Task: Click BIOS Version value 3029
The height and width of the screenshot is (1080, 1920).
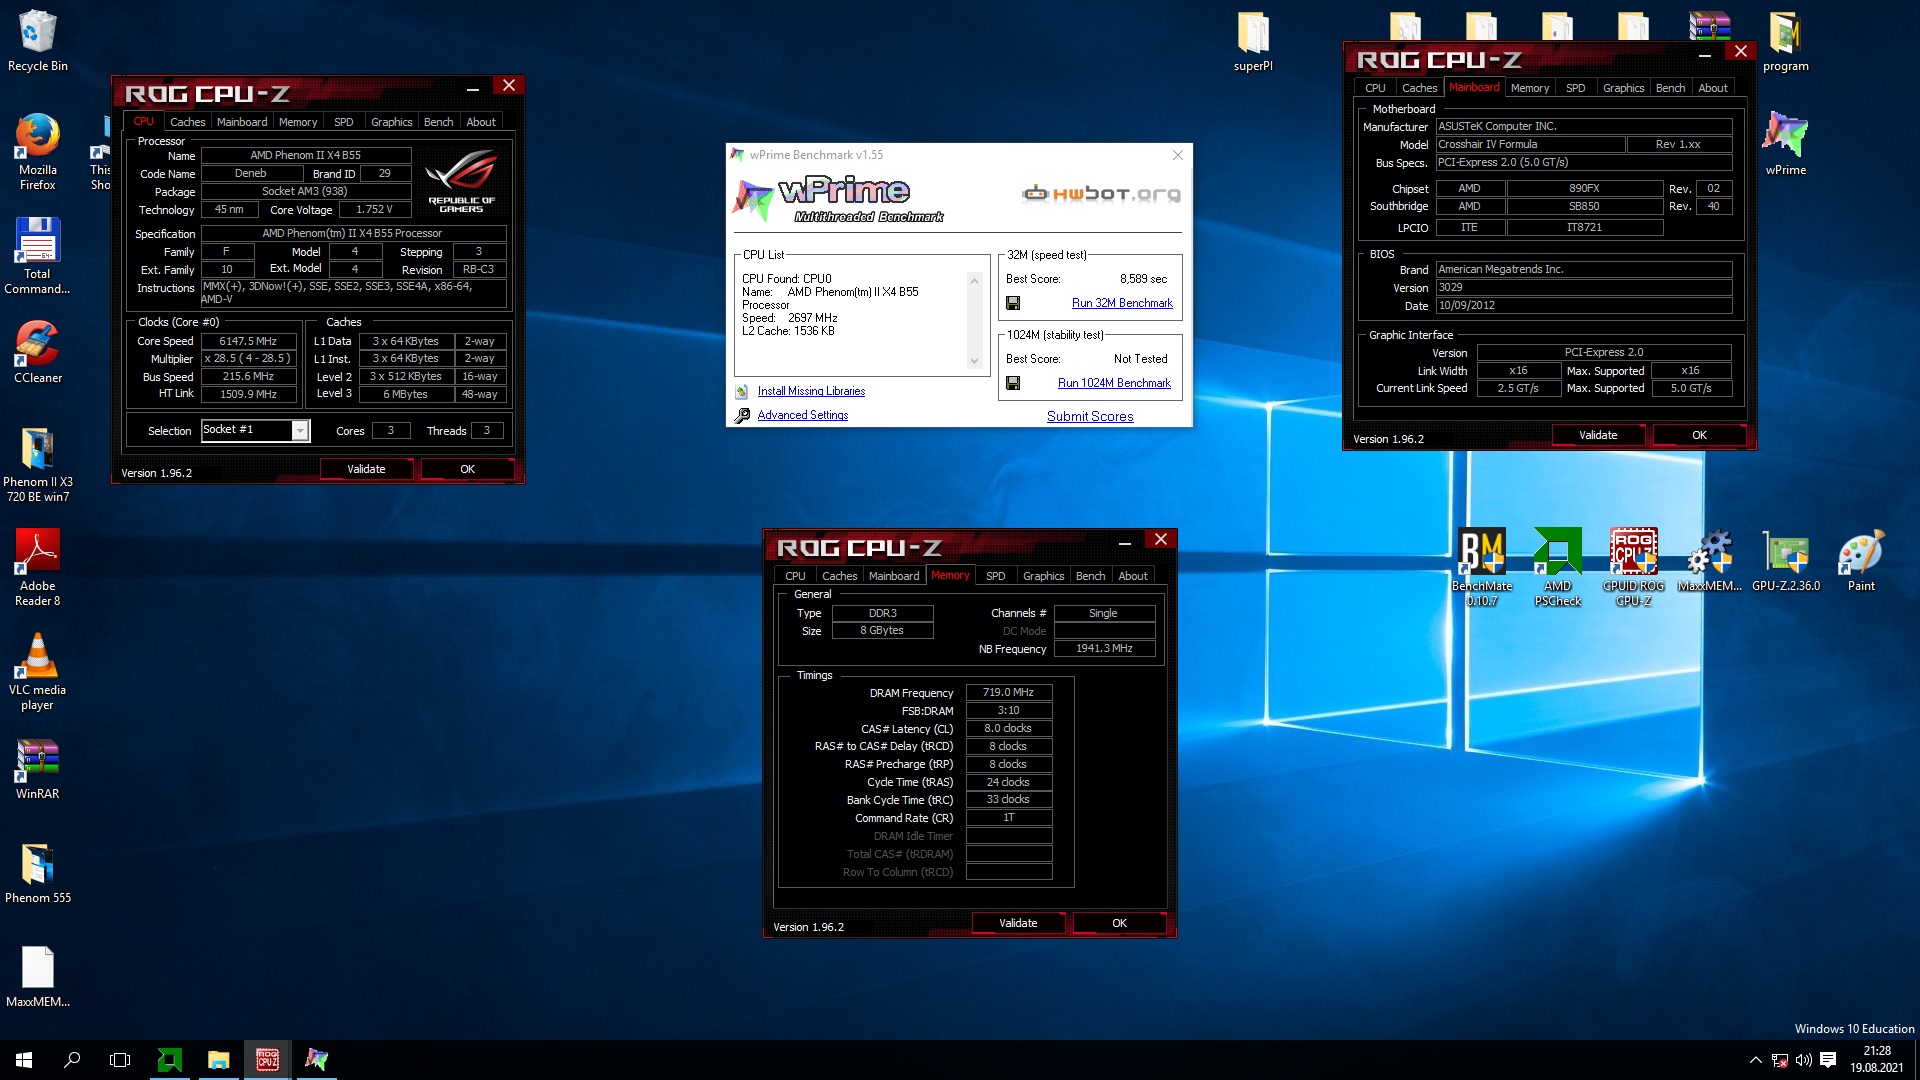Action: (1583, 287)
